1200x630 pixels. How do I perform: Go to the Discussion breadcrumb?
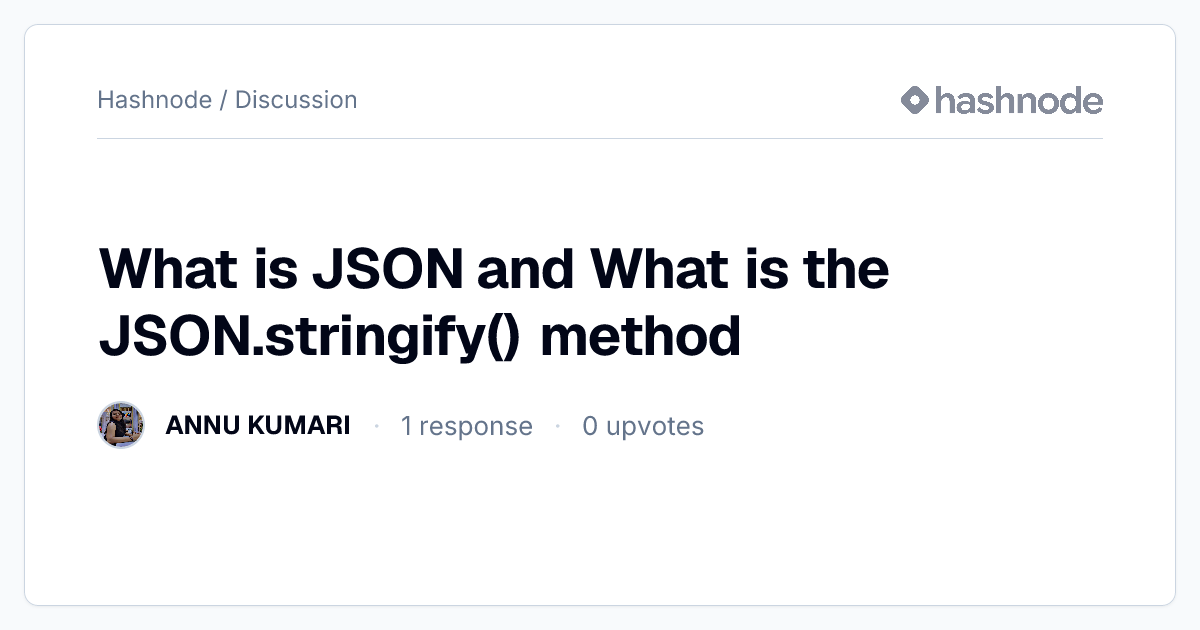[x=296, y=100]
